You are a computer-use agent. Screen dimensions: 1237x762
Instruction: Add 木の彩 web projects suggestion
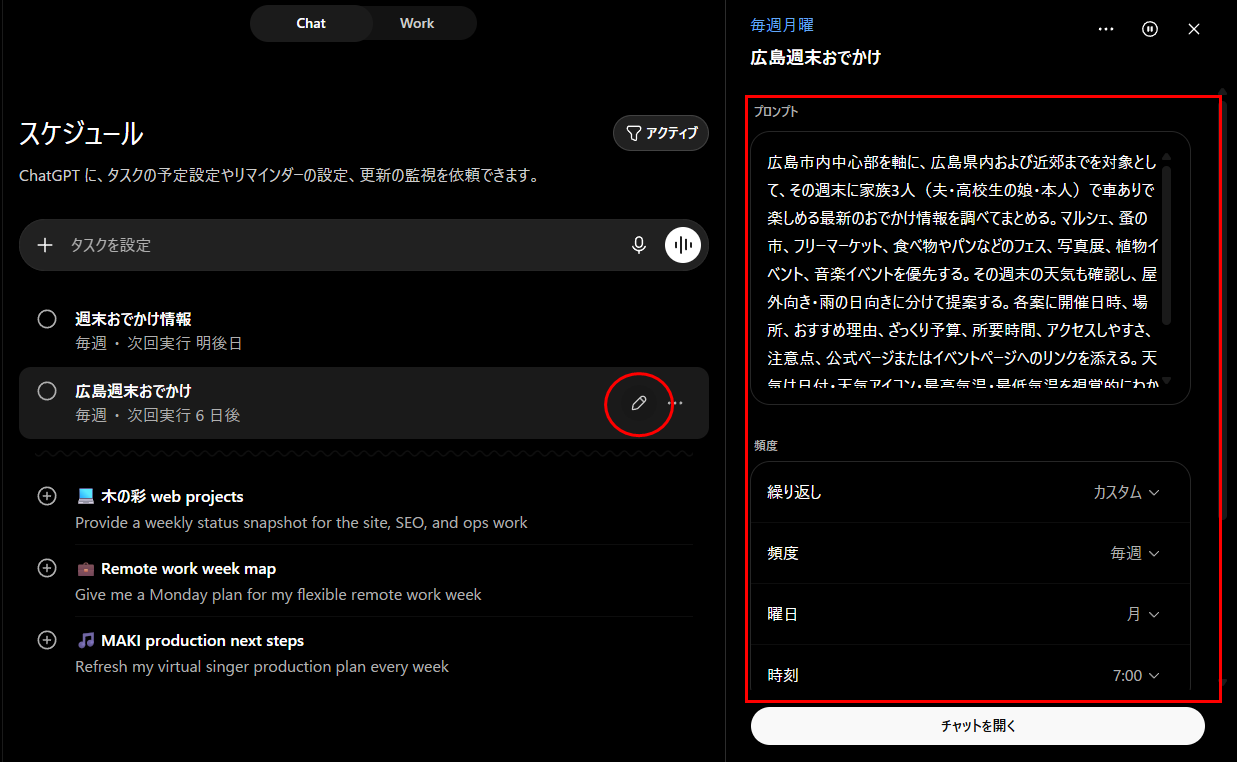(47, 496)
